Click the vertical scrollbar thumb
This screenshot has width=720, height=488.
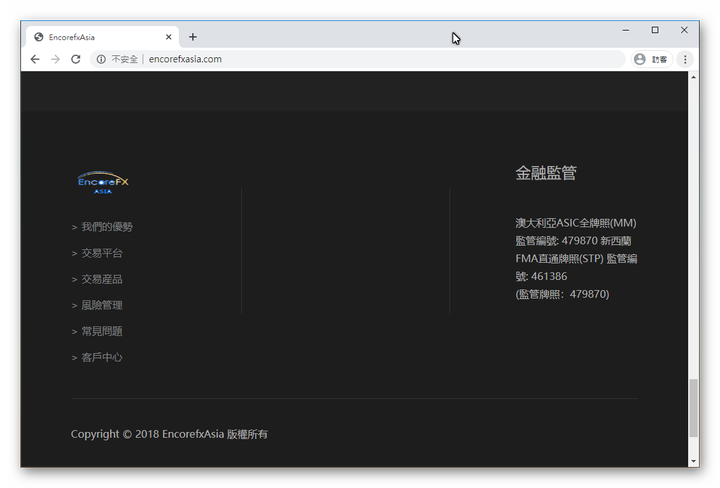point(693,408)
